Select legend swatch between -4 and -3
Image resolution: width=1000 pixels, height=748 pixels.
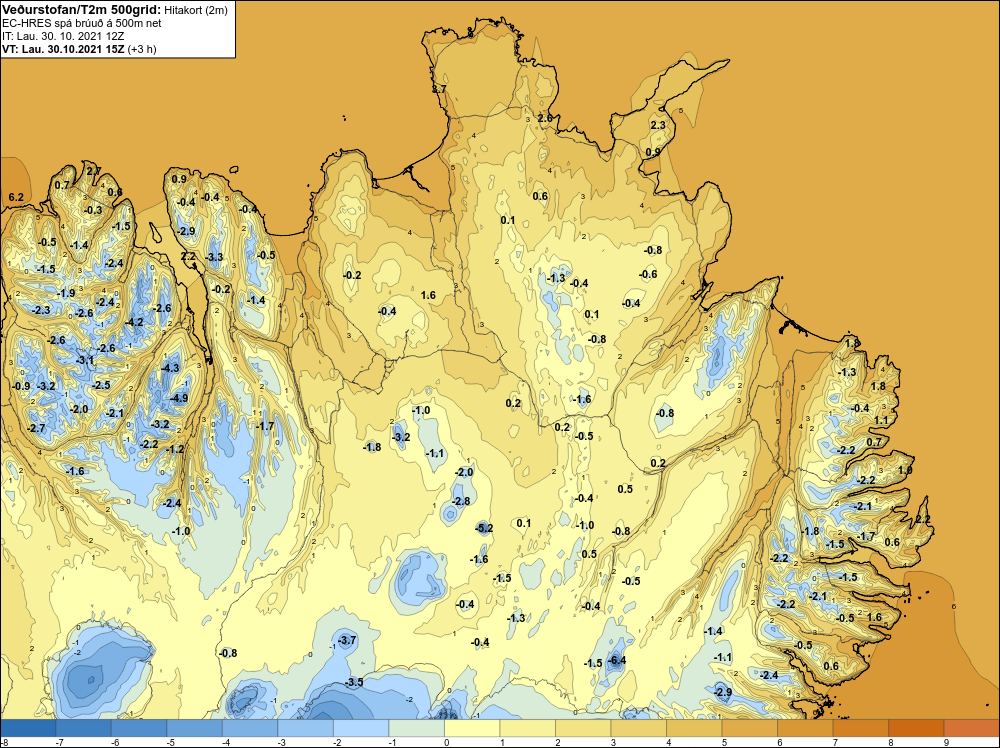tap(250, 728)
